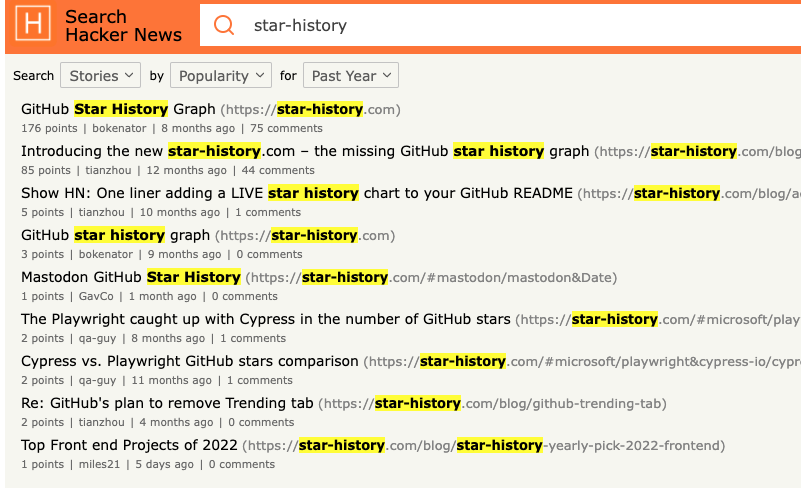
Task: Click the Hacker News H logo icon
Action: [35, 25]
